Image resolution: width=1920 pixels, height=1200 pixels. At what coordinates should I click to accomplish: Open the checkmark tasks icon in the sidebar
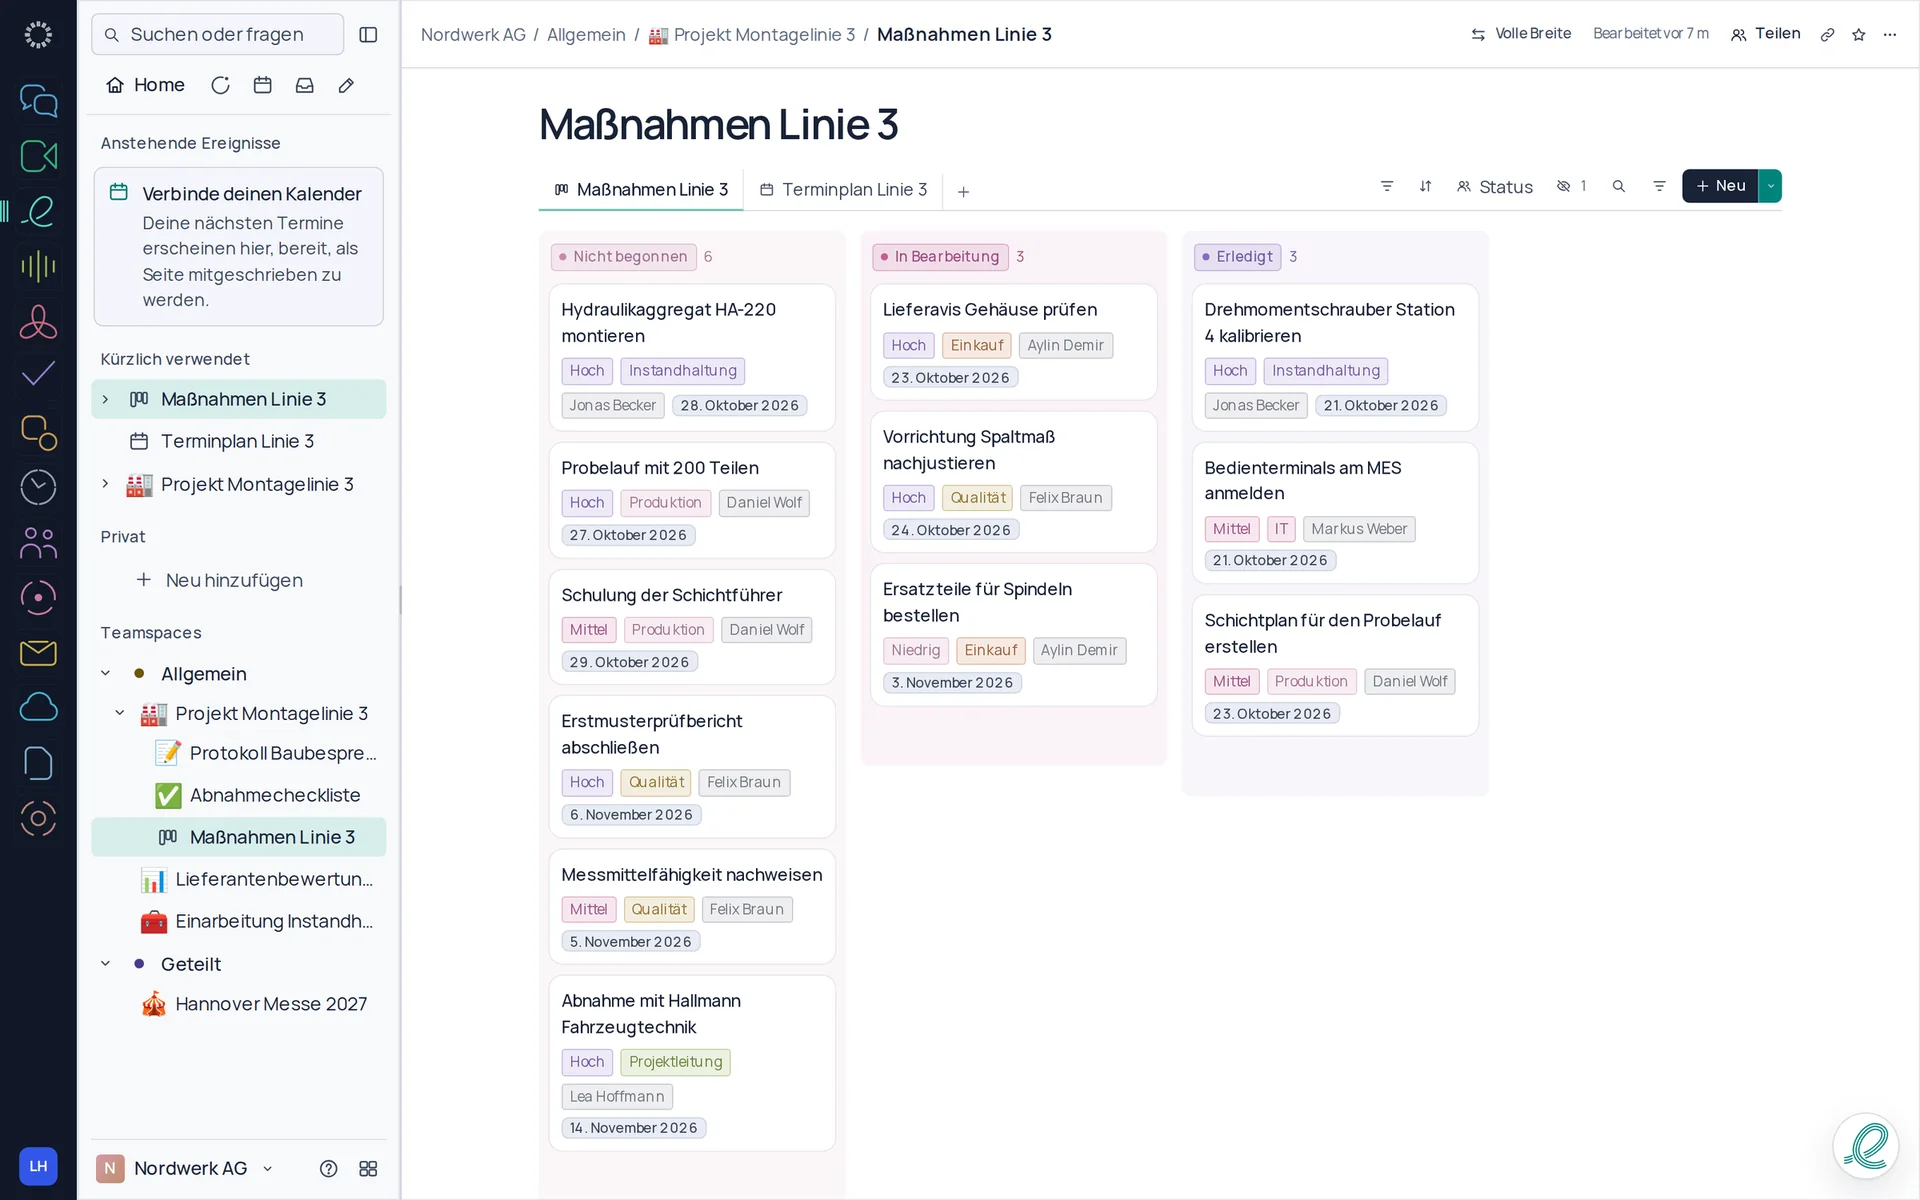38,375
